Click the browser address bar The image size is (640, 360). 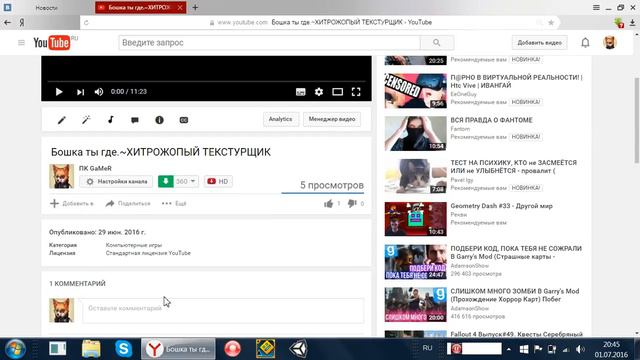click(x=320, y=22)
